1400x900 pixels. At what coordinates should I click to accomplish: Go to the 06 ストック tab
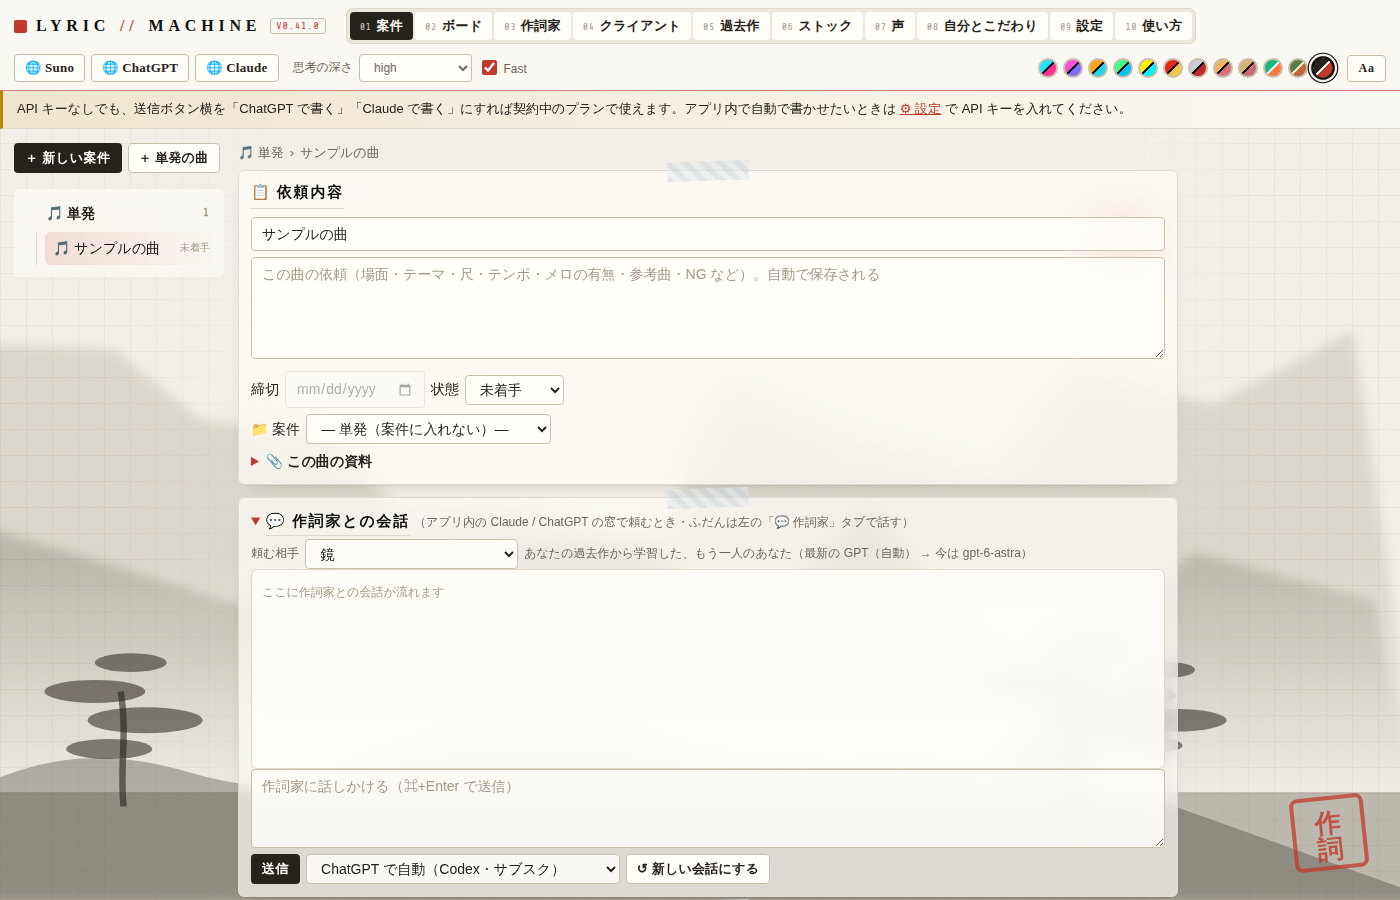817,26
